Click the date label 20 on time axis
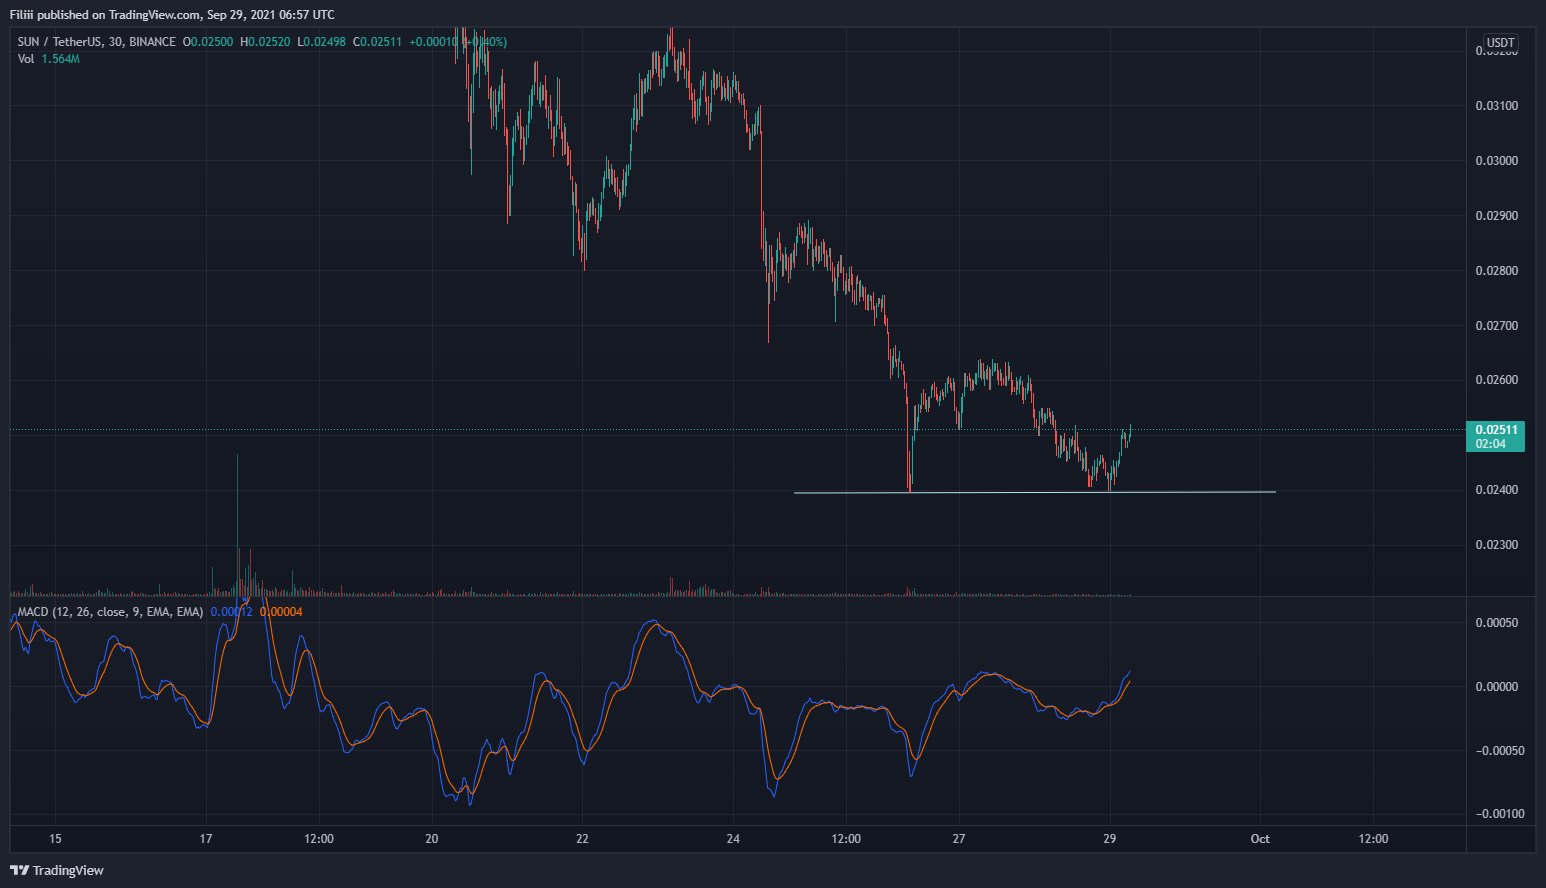Image resolution: width=1546 pixels, height=888 pixels. (x=432, y=839)
